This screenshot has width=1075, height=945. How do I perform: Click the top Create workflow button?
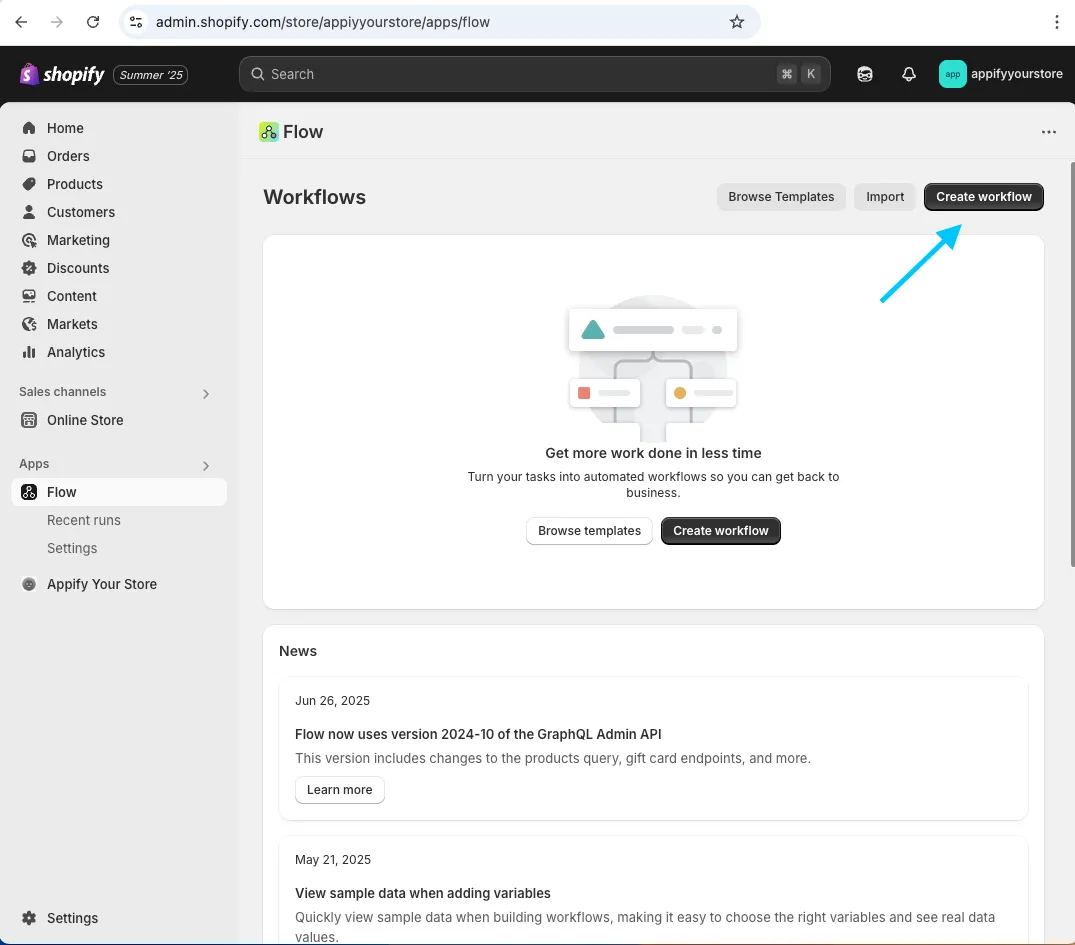click(984, 197)
